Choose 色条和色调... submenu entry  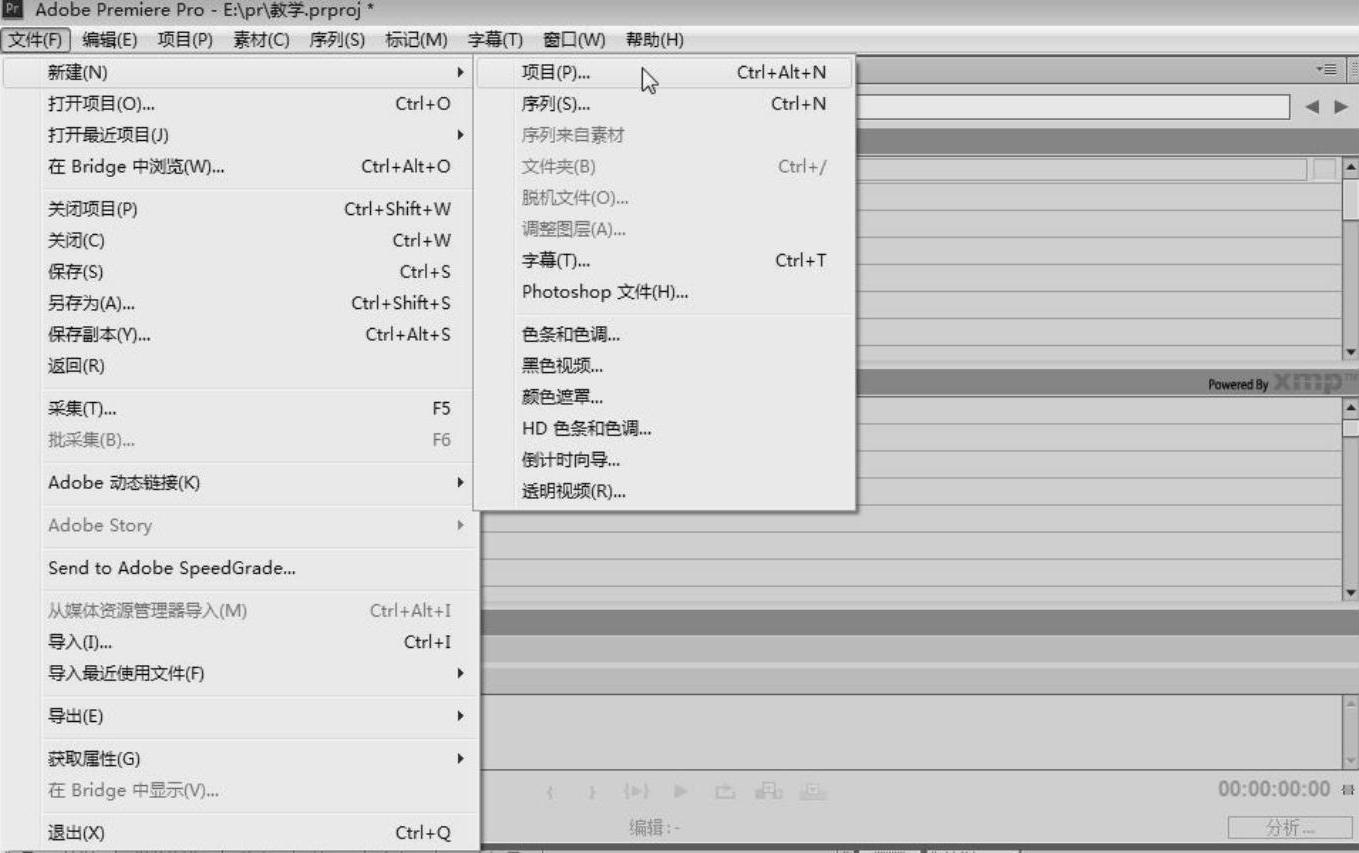tap(665, 334)
